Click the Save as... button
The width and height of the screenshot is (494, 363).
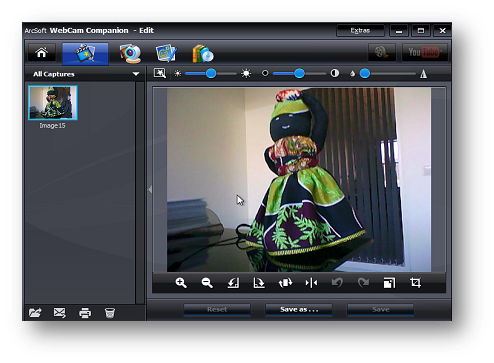tap(299, 310)
